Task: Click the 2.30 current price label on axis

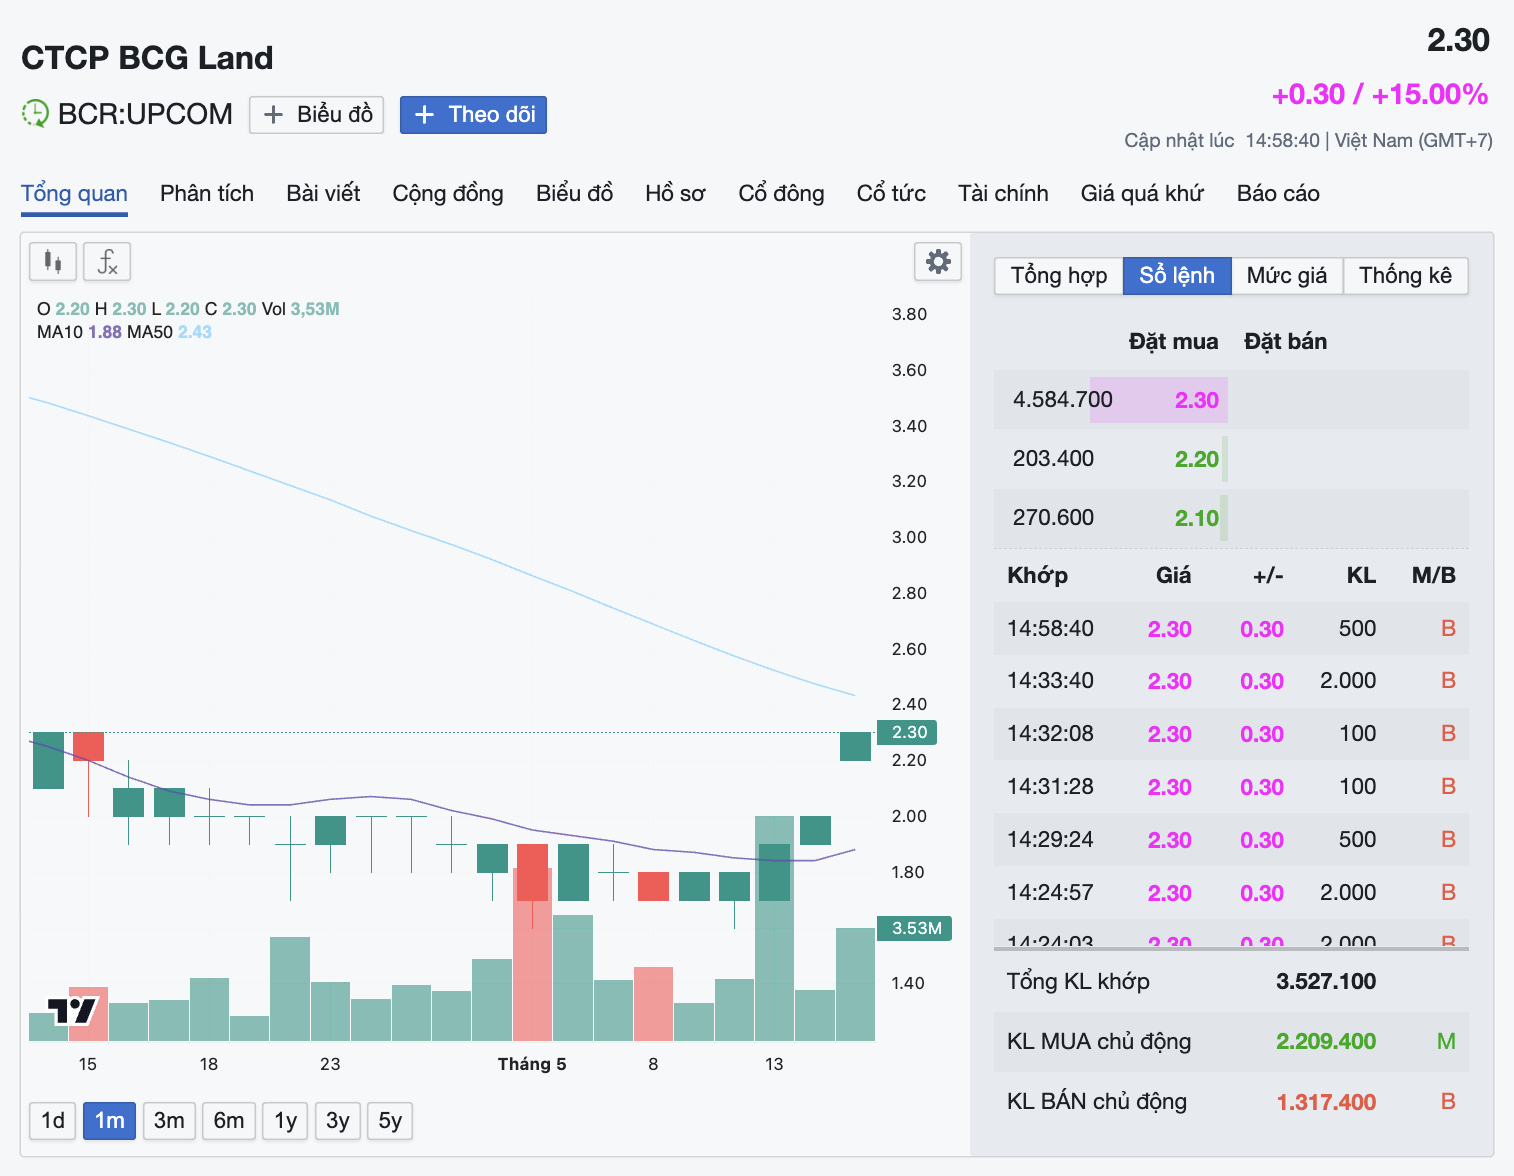Action: tap(907, 732)
